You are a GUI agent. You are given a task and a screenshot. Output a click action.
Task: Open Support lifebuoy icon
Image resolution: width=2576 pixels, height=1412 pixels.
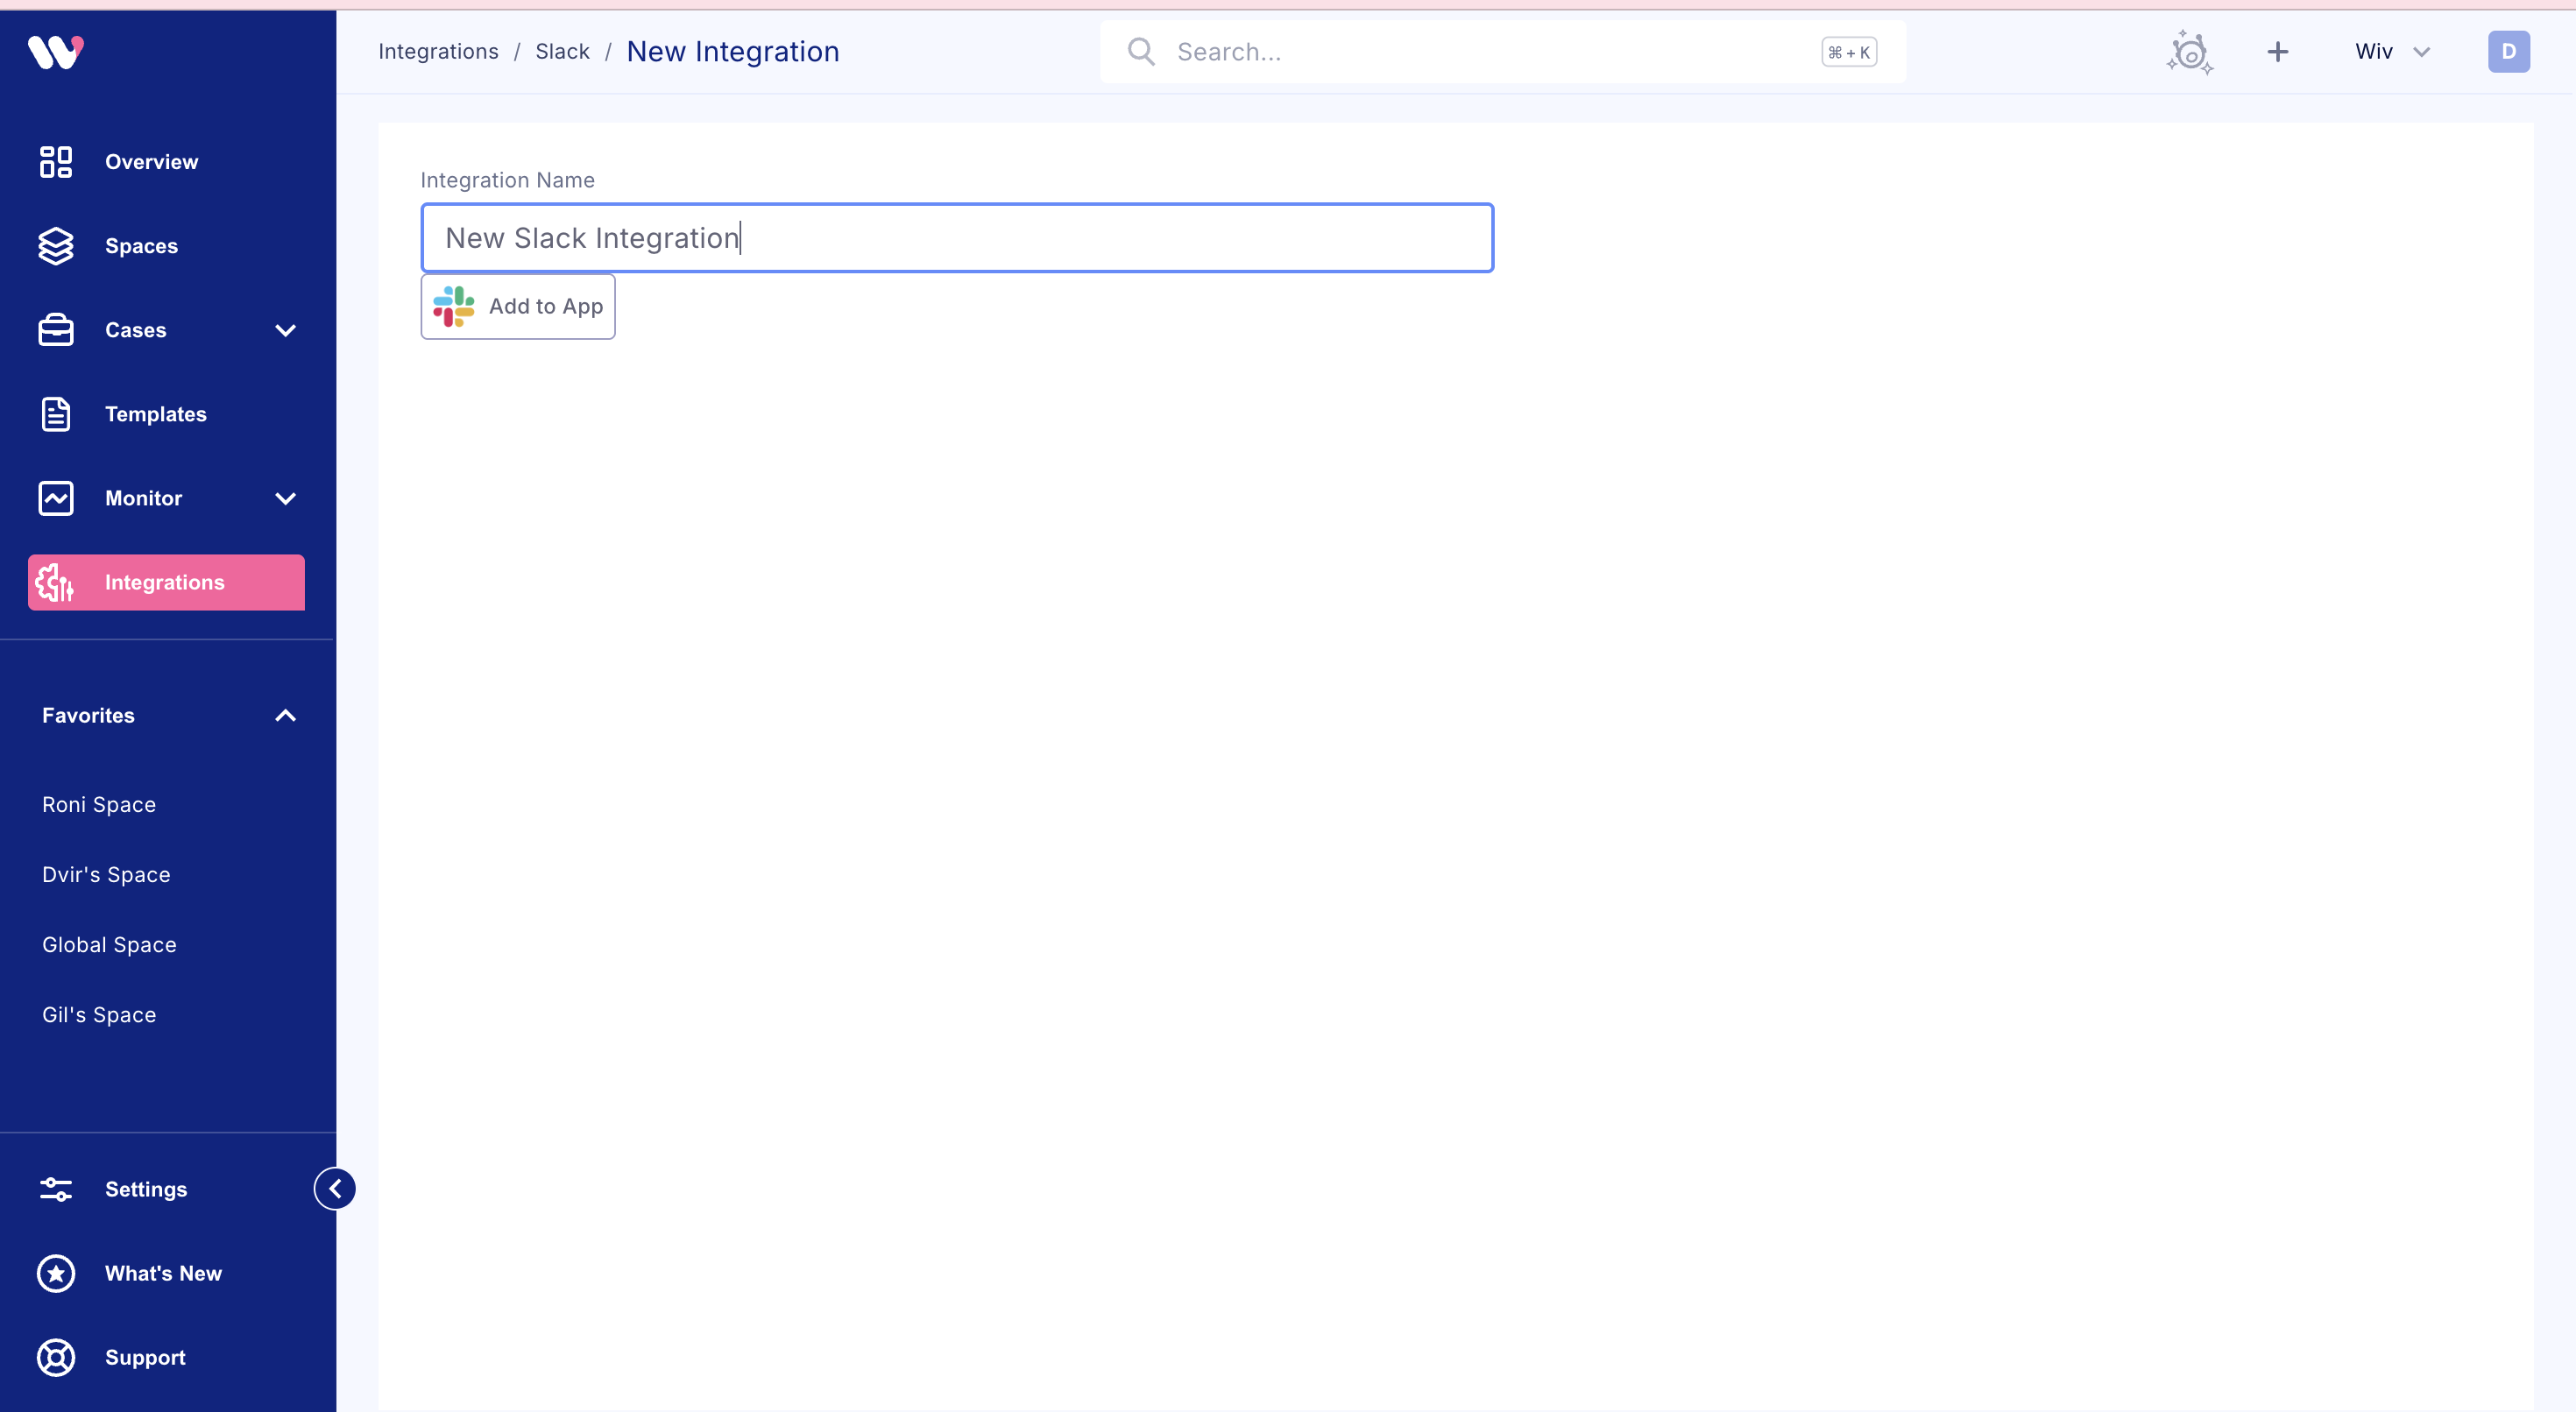point(56,1357)
